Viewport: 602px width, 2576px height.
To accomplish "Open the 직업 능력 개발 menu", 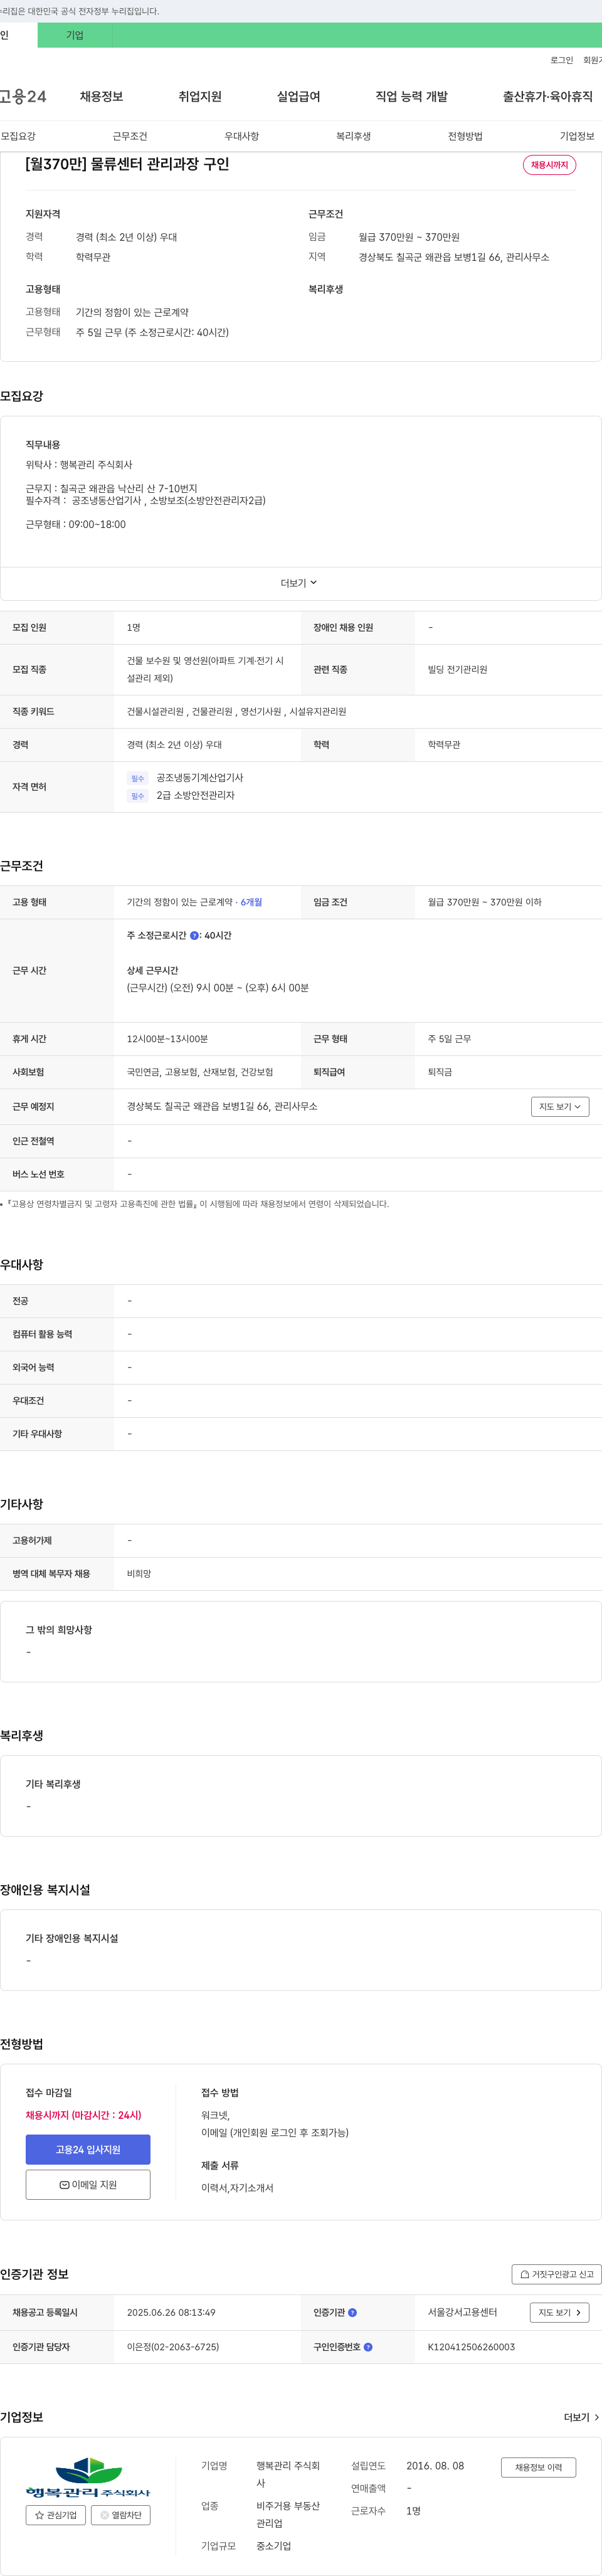I will click(411, 96).
